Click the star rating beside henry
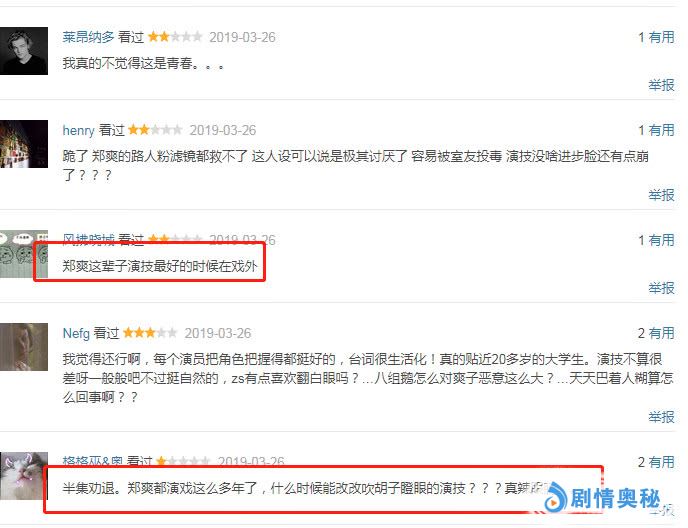688x528 pixels. [x=155, y=130]
